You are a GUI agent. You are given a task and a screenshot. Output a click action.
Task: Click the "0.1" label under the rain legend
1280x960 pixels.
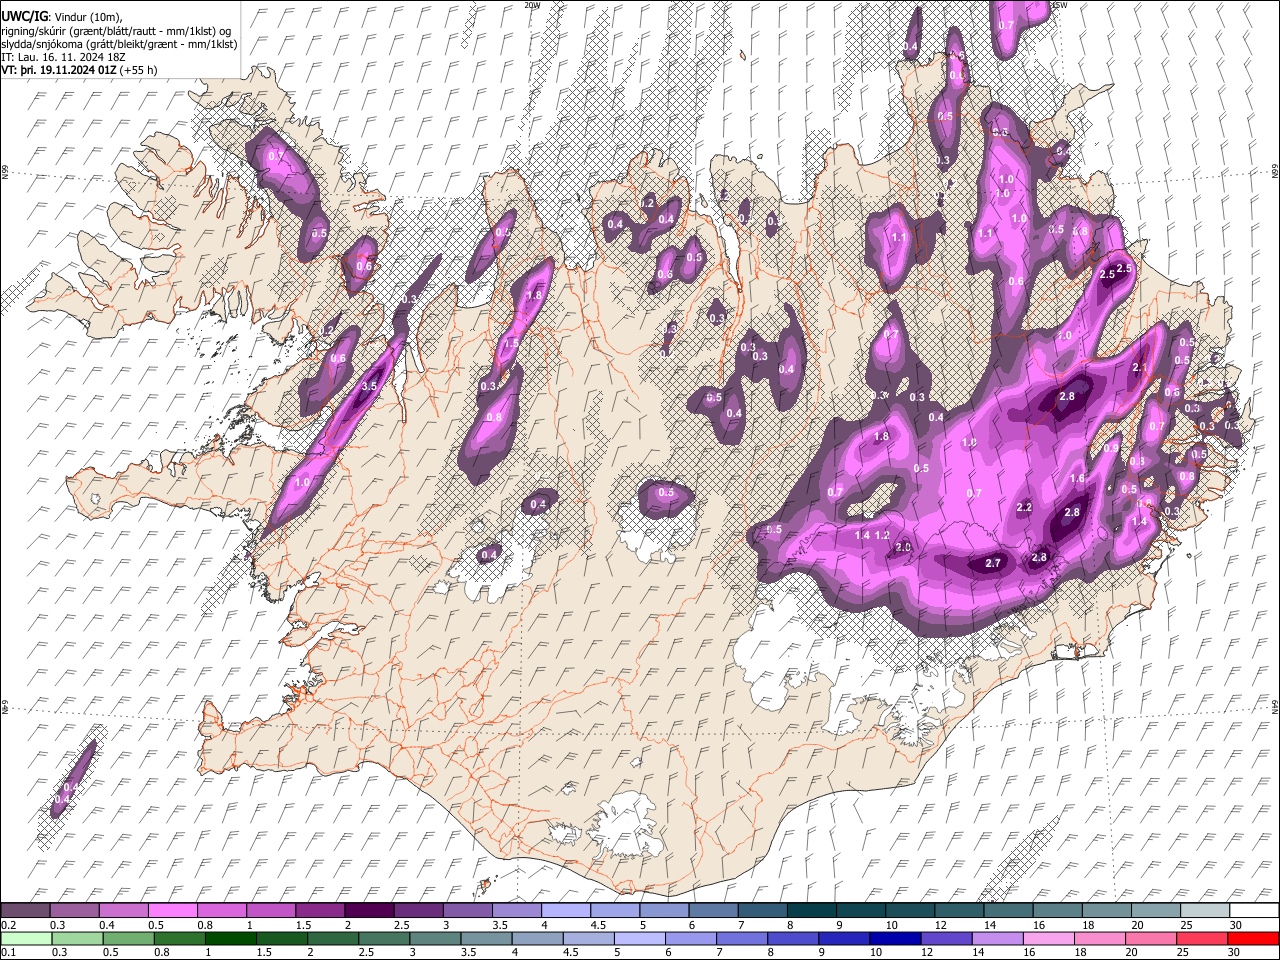coord(8,953)
